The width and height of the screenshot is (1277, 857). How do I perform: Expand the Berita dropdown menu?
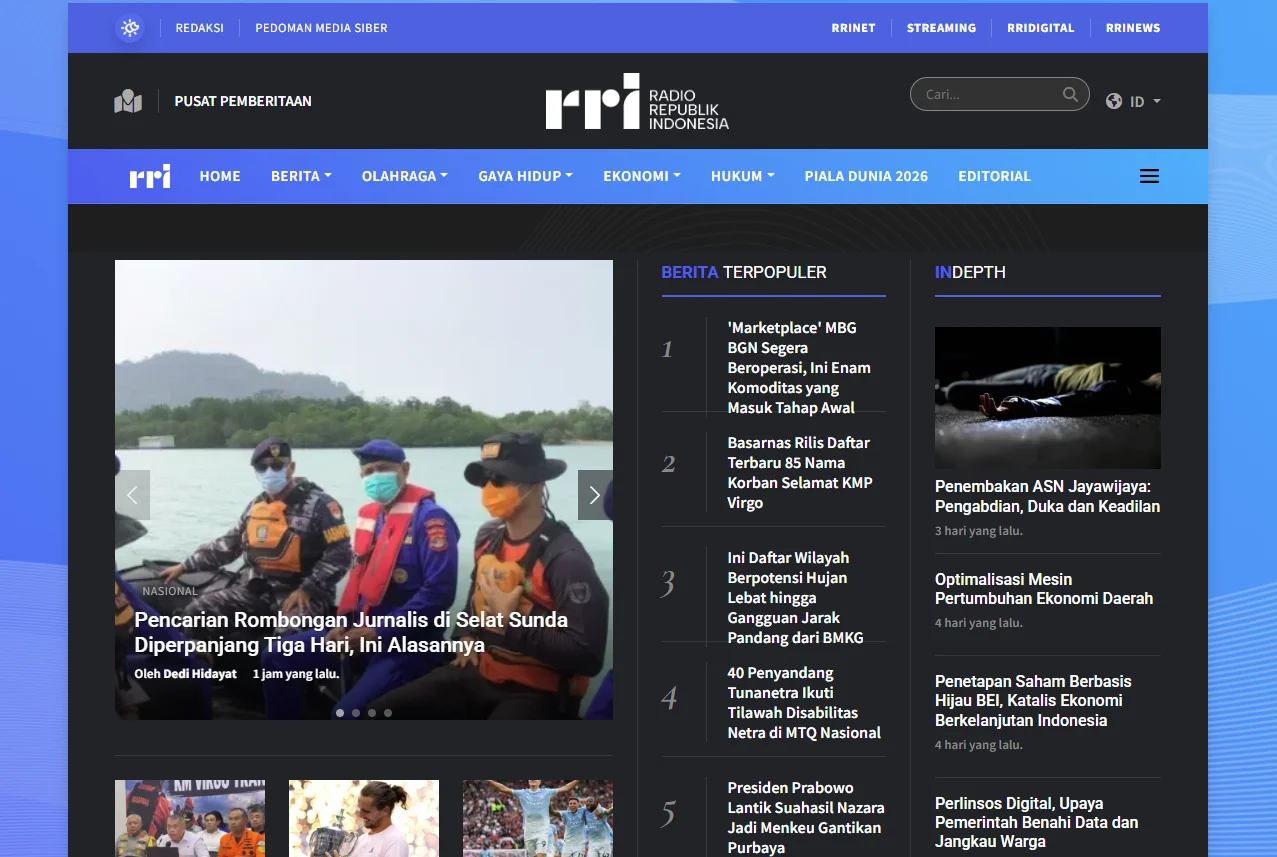[301, 176]
